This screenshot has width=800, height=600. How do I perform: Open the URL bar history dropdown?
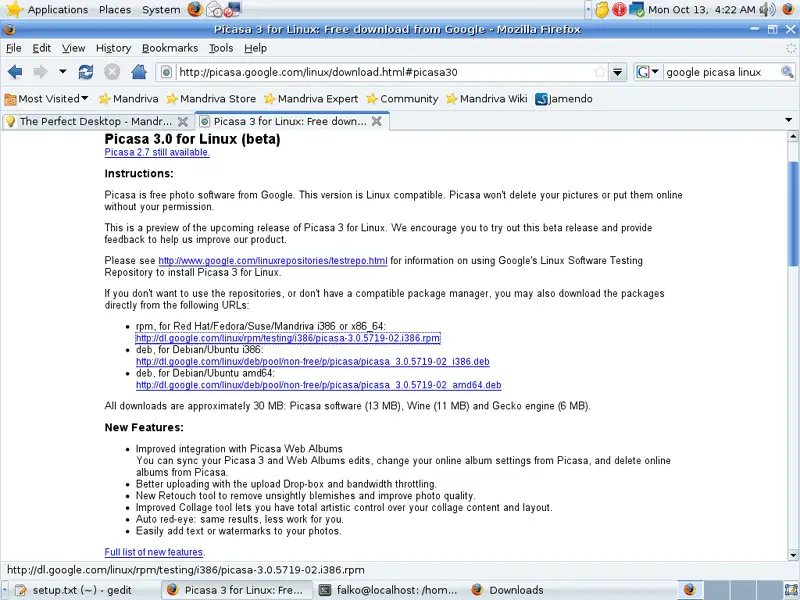click(617, 72)
